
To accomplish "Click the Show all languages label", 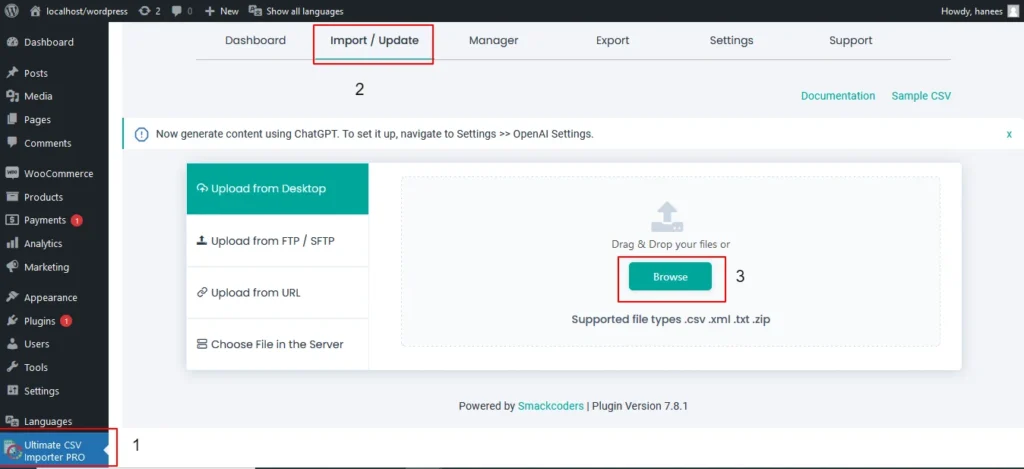I will [304, 11].
